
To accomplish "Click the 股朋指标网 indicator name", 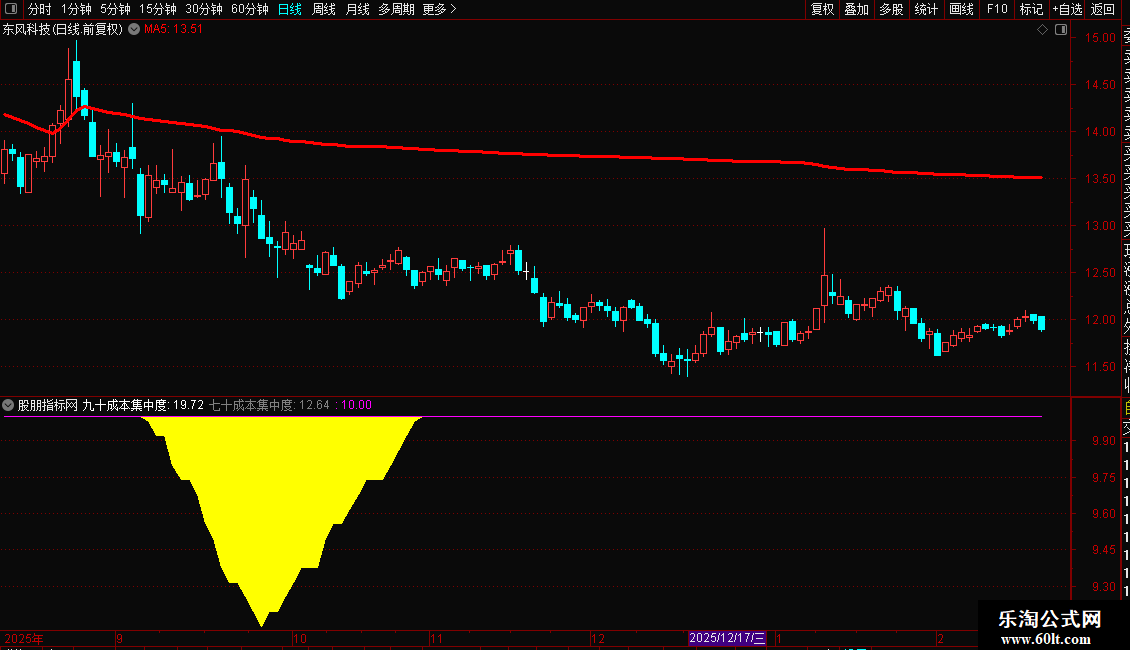I will coord(48,405).
